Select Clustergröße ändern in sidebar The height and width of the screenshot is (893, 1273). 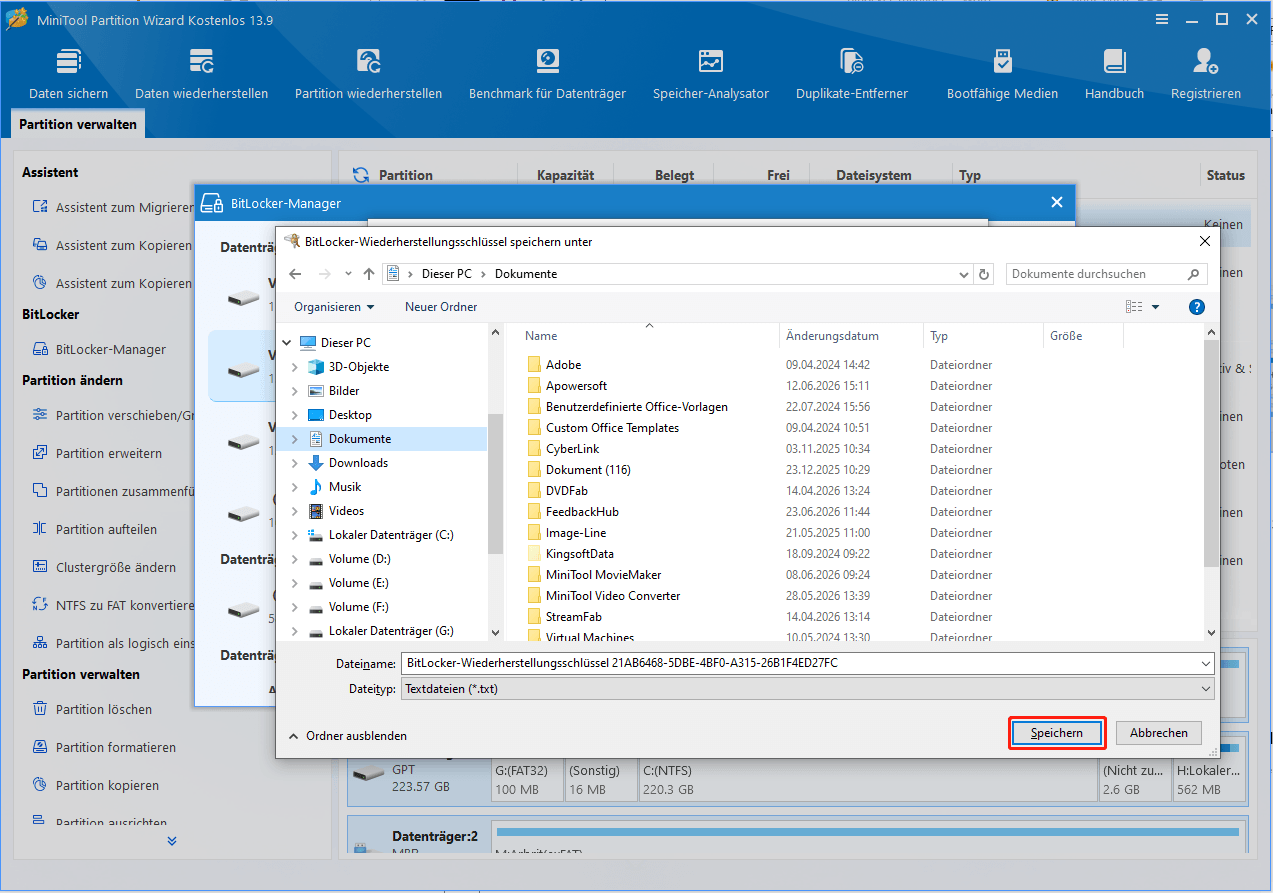115,567
